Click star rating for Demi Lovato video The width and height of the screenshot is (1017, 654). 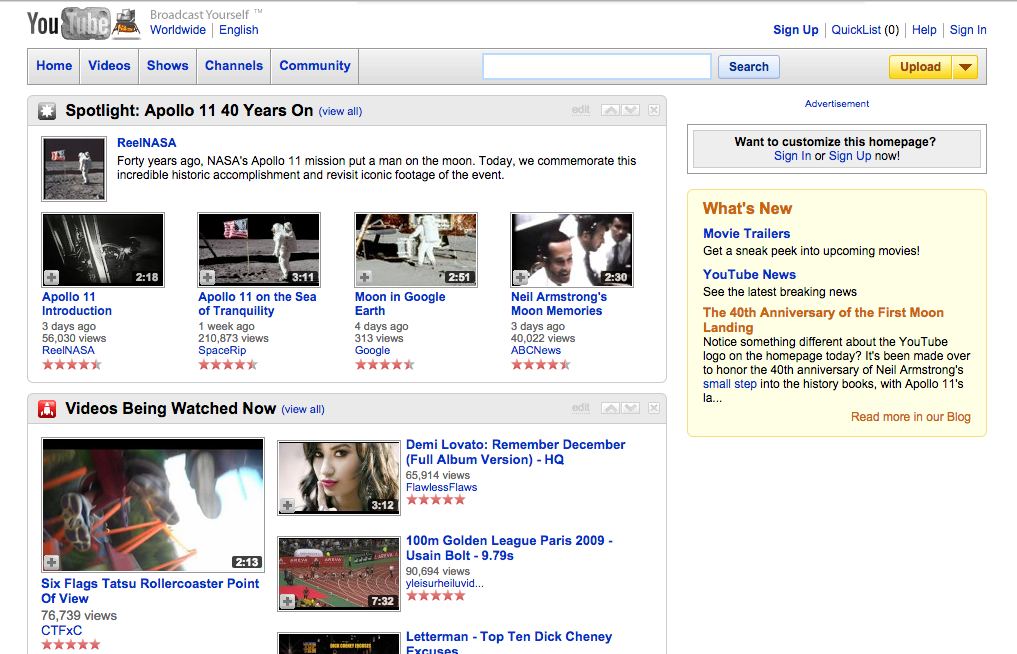pyautogui.click(x=436, y=500)
